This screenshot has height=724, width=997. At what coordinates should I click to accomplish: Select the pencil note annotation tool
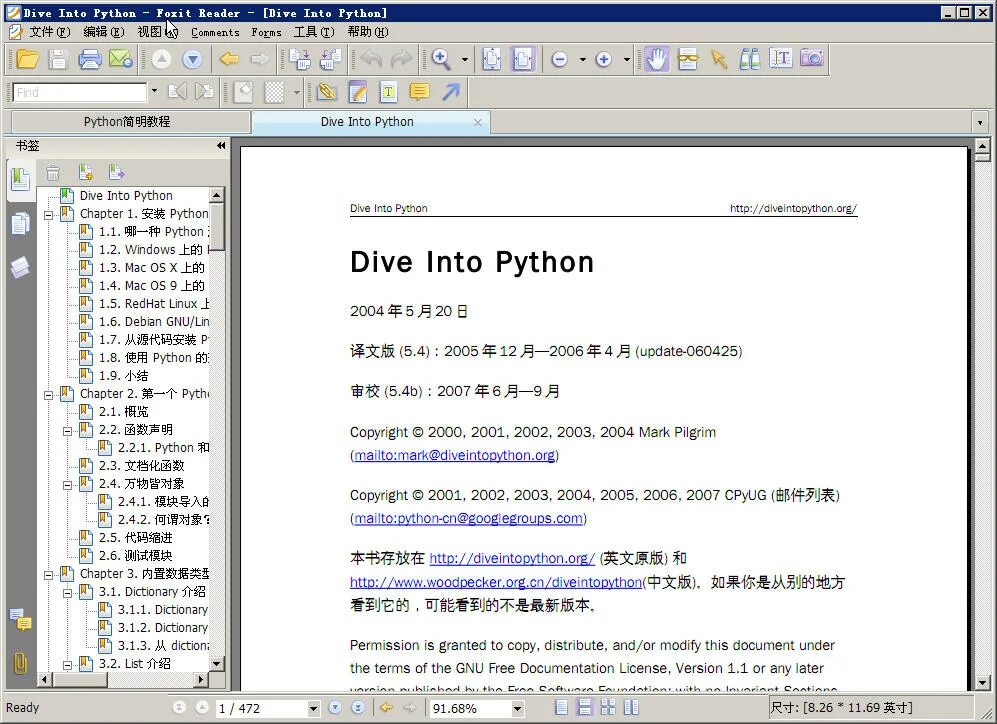pyautogui.click(x=358, y=92)
